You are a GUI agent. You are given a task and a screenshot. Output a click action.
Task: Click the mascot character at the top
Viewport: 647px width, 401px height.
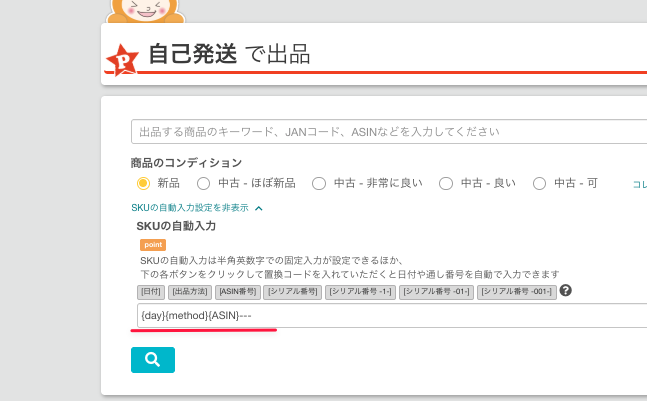[x=137, y=10]
